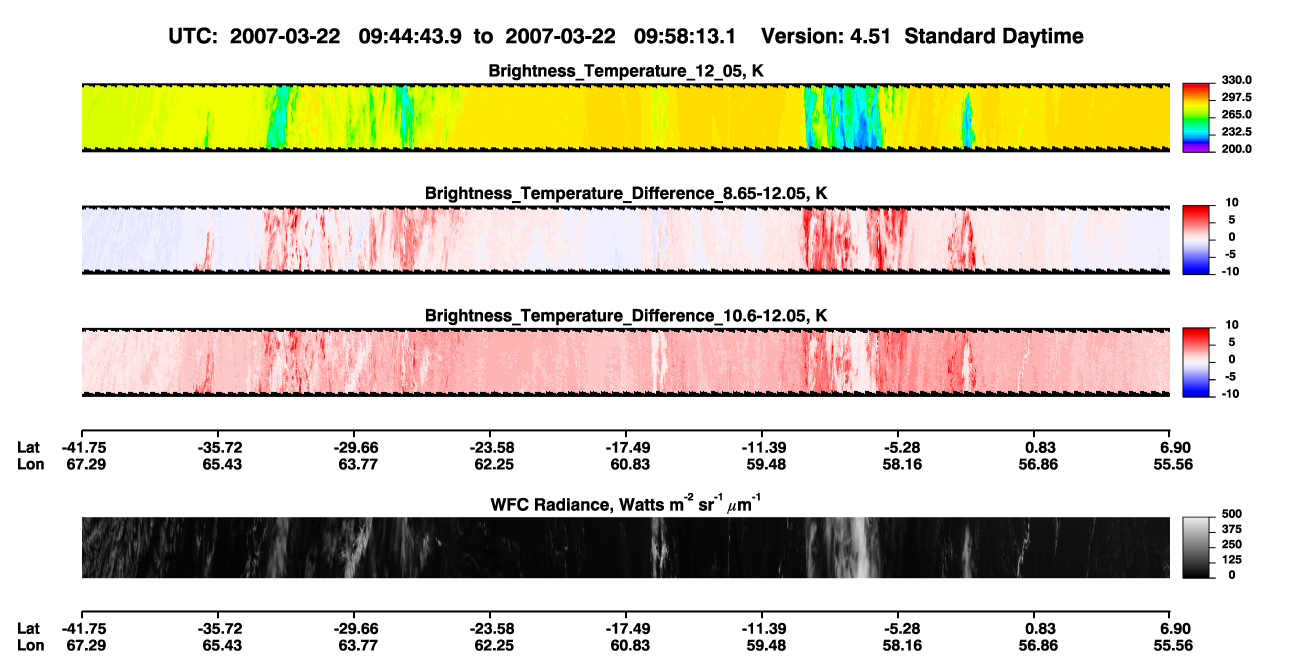Click the 250 label on the WFC colorbar
Viewport: 1300px width, 667px height.
coord(1232,546)
